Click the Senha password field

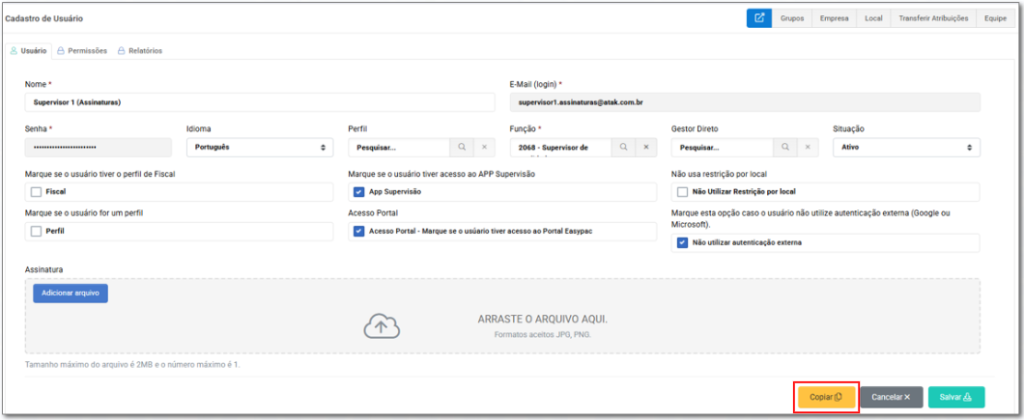pyautogui.click(x=98, y=148)
